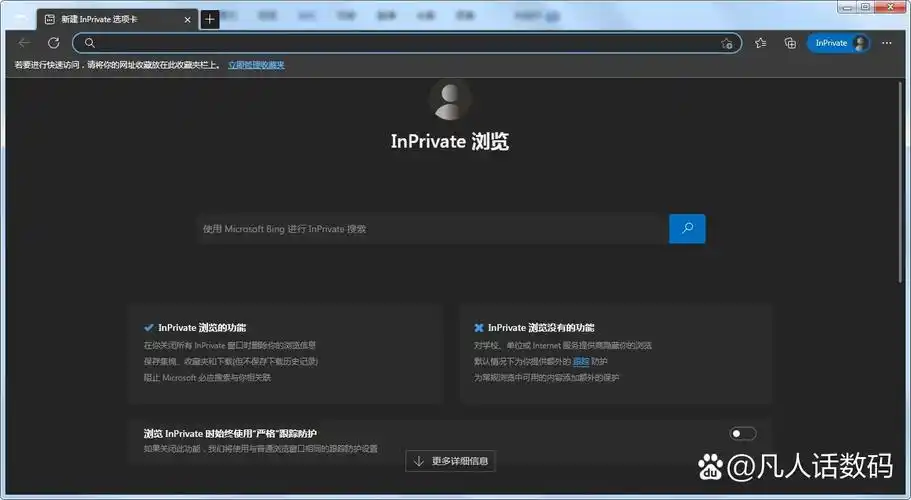Click the InPrivate 浏览 heading
This screenshot has height=500, width=911.
click(x=450, y=141)
